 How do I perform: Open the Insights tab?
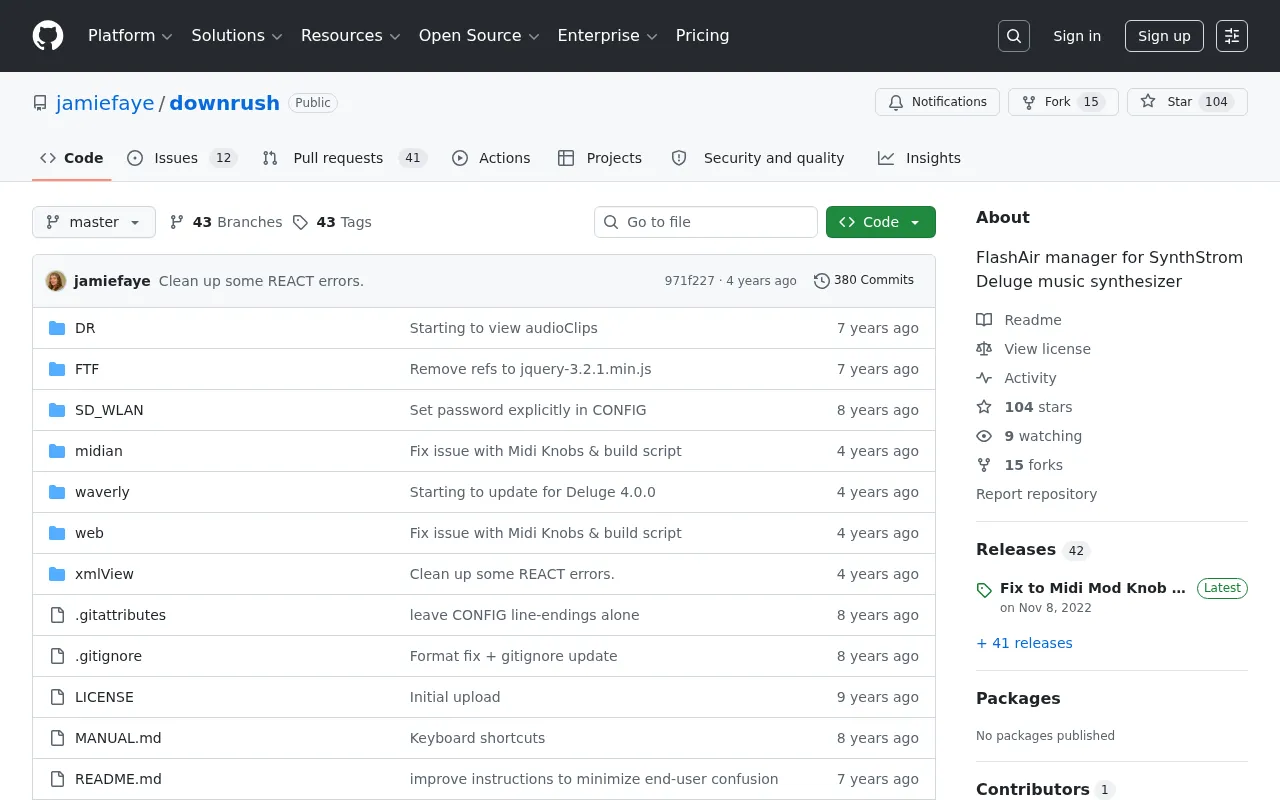pyautogui.click(x=919, y=158)
